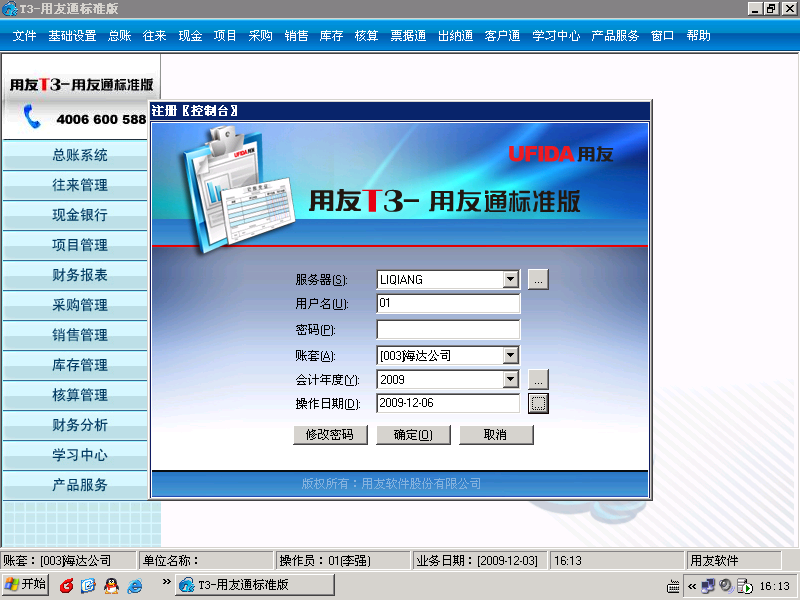The height and width of the screenshot is (600, 800).
Task: Click the network computers tray icon
Action: pos(708,586)
